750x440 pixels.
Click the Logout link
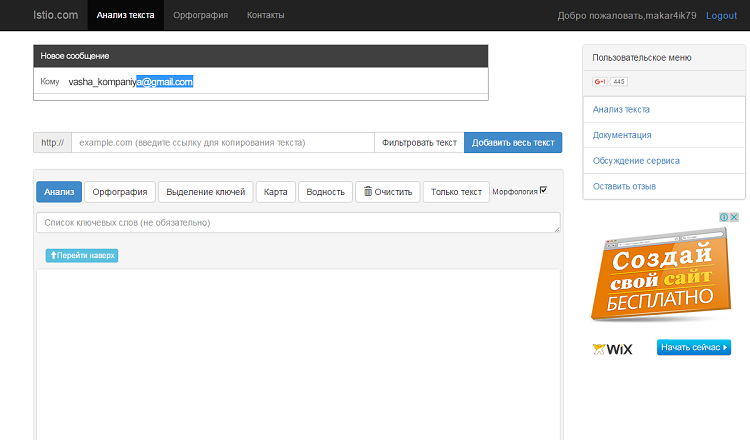[721, 16]
